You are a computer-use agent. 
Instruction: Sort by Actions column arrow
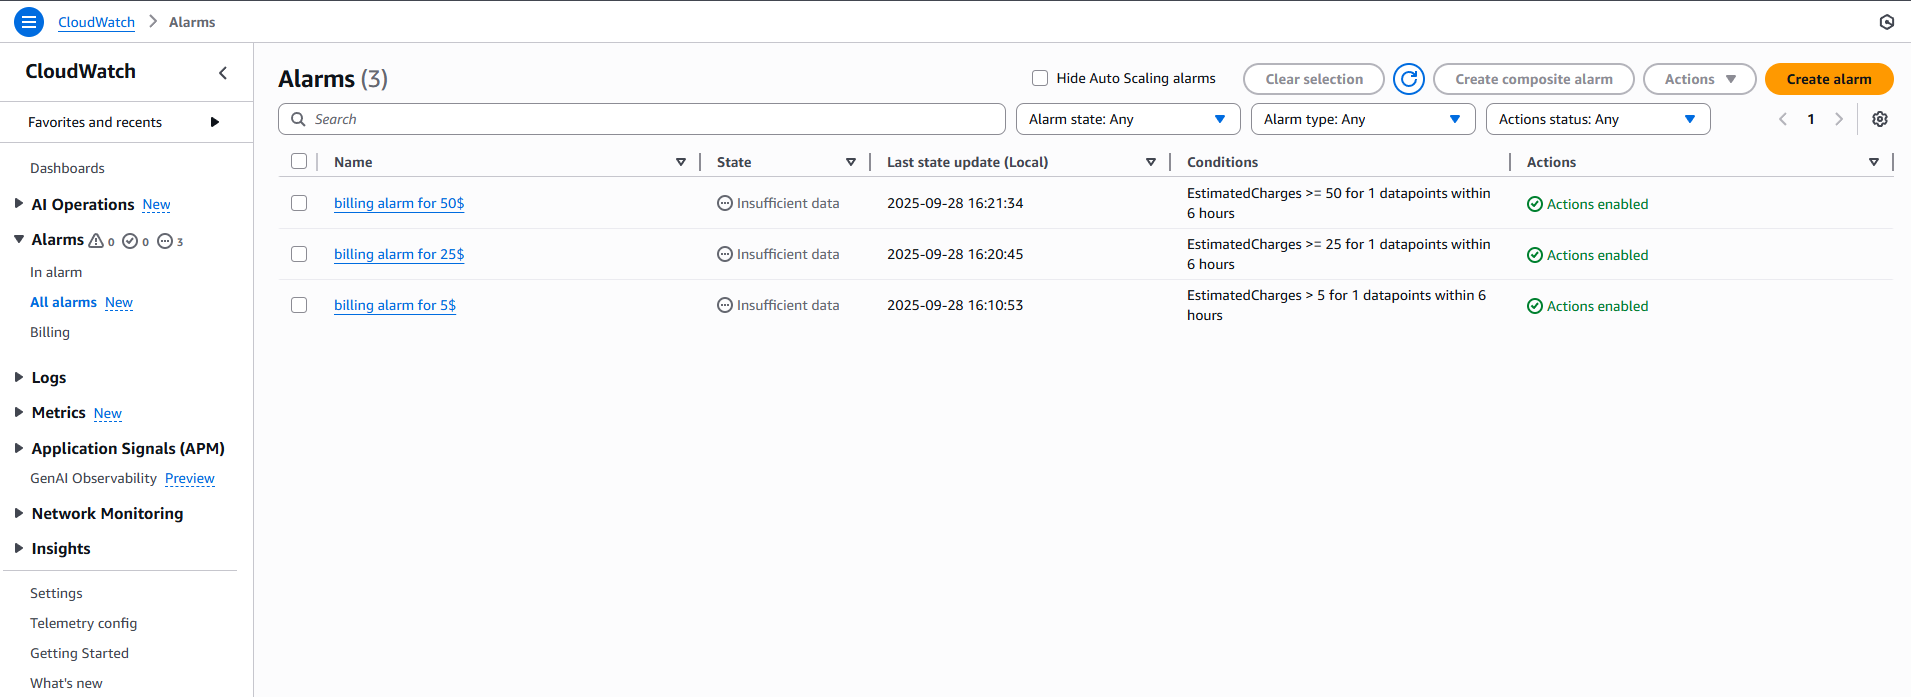[x=1874, y=162]
